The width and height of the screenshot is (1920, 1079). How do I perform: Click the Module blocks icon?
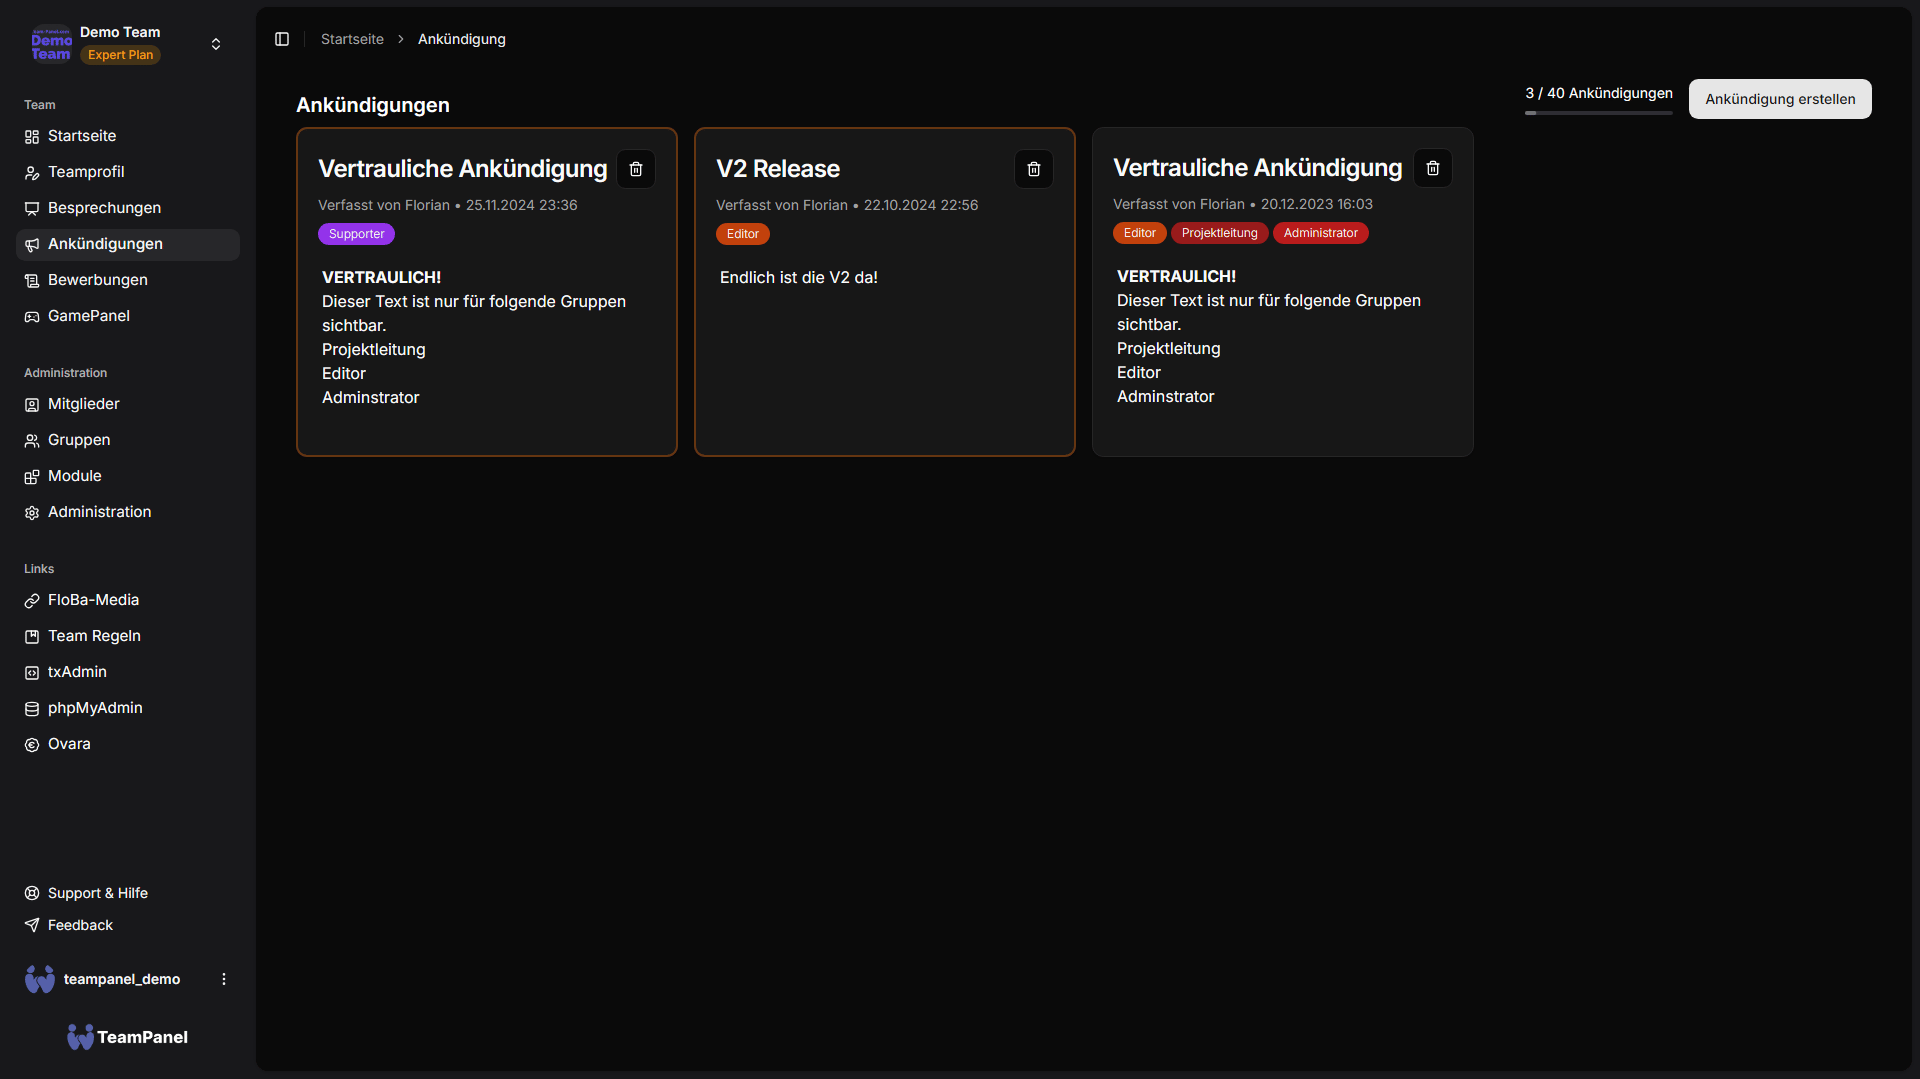tap(32, 477)
